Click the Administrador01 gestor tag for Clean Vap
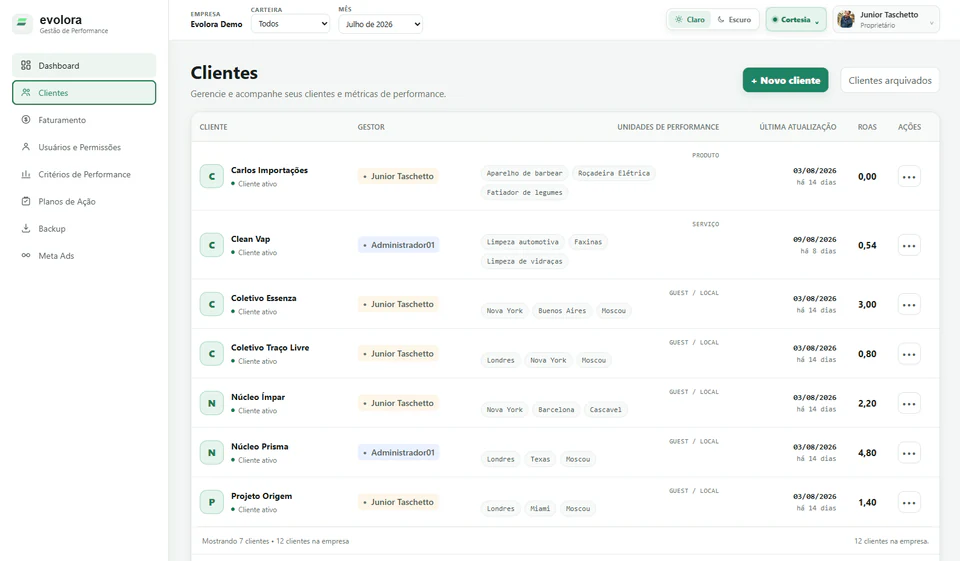The width and height of the screenshot is (960, 561). [x=399, y=245]
